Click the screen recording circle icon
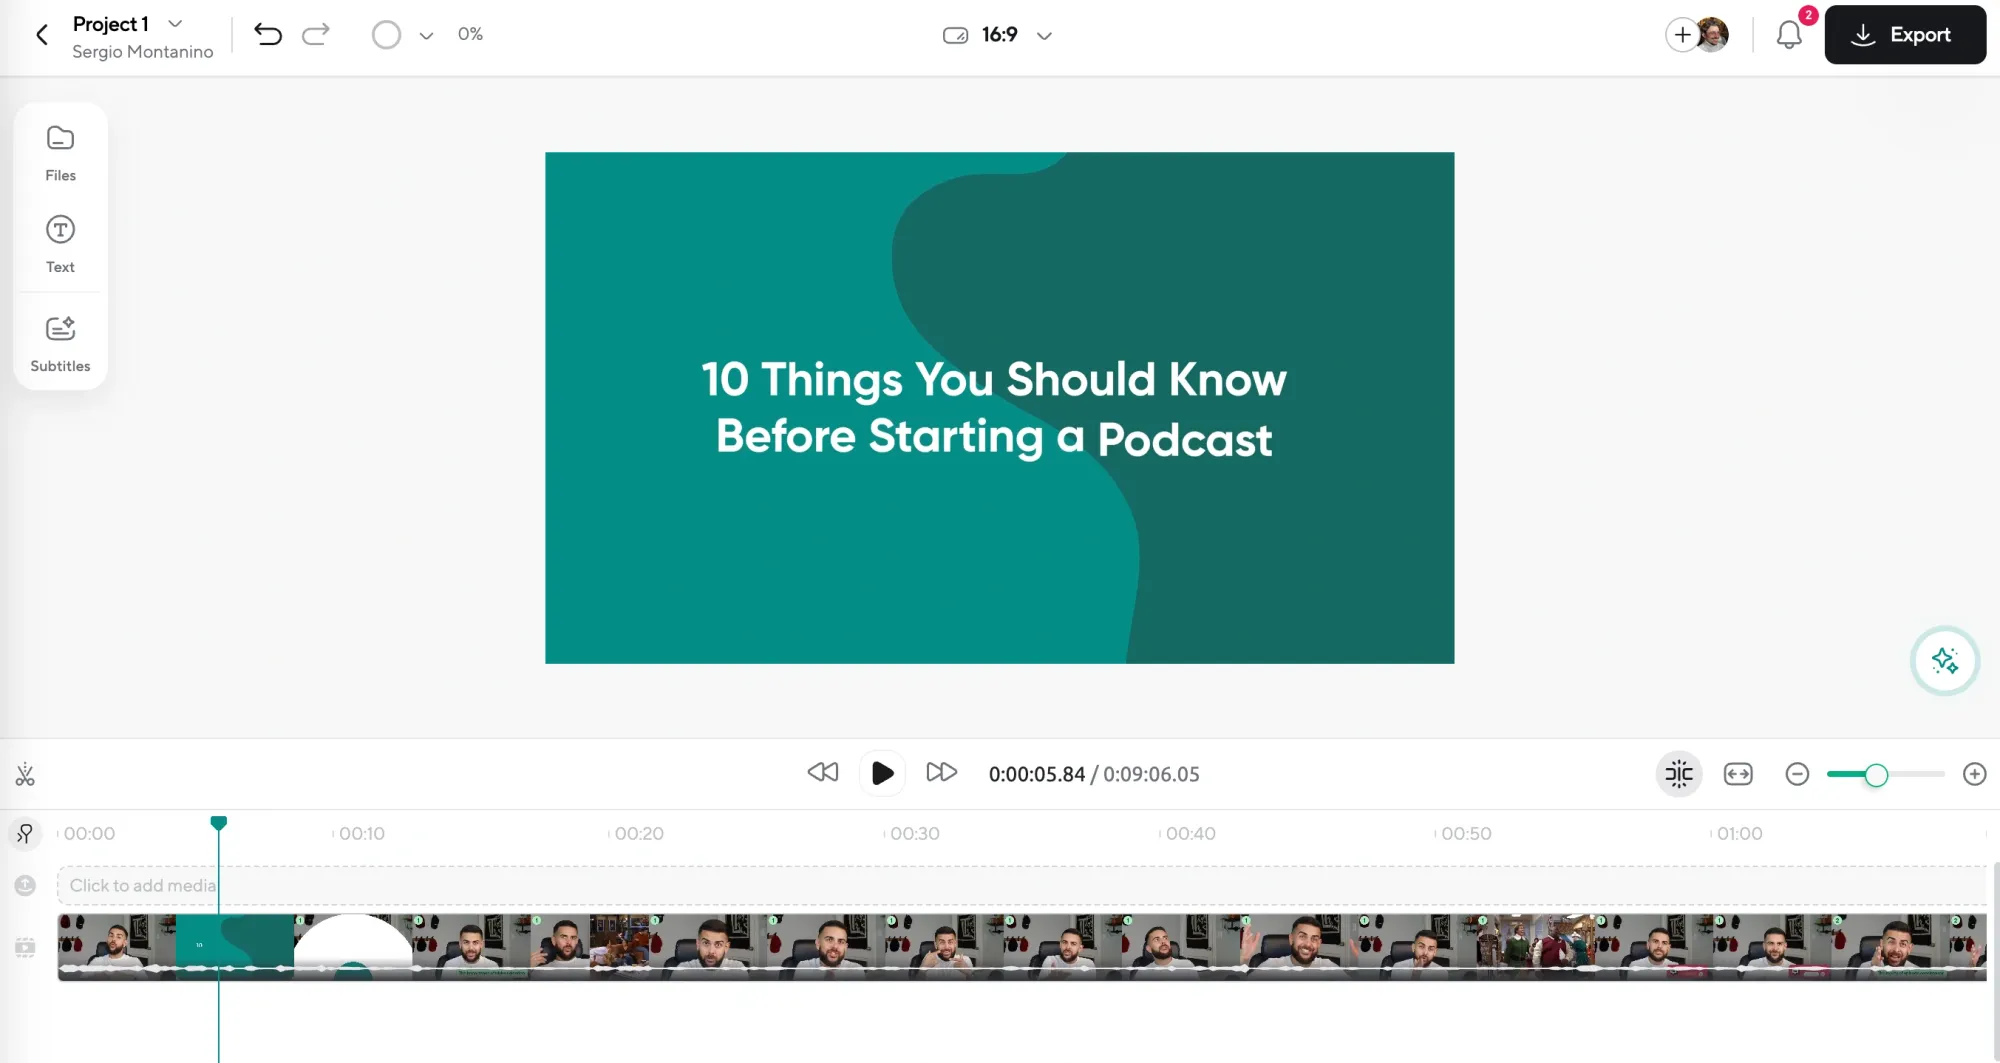2000x1063 pixels. pyautogui.click(x=387, y=34)
